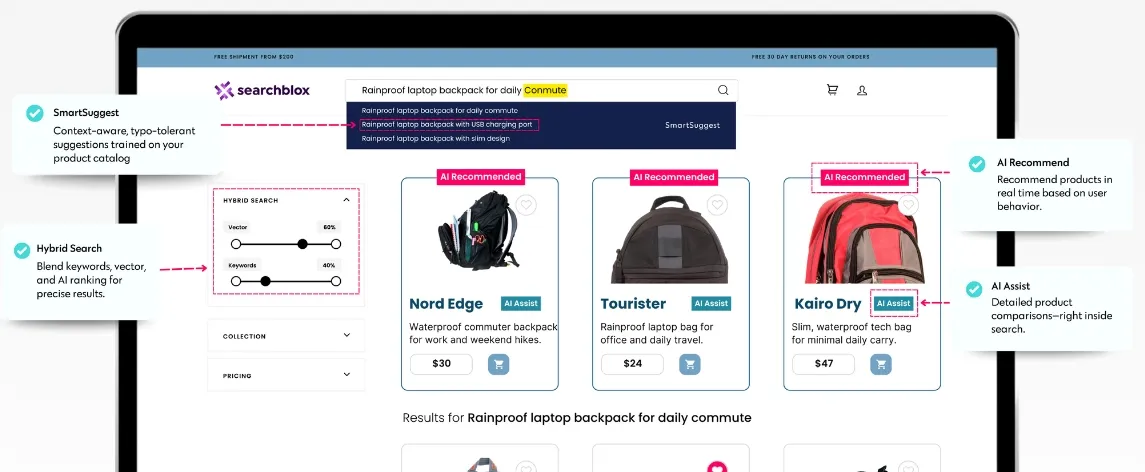Click the searchblox logo
Viewport: 1145px width, 472px height.
[262, 91]
